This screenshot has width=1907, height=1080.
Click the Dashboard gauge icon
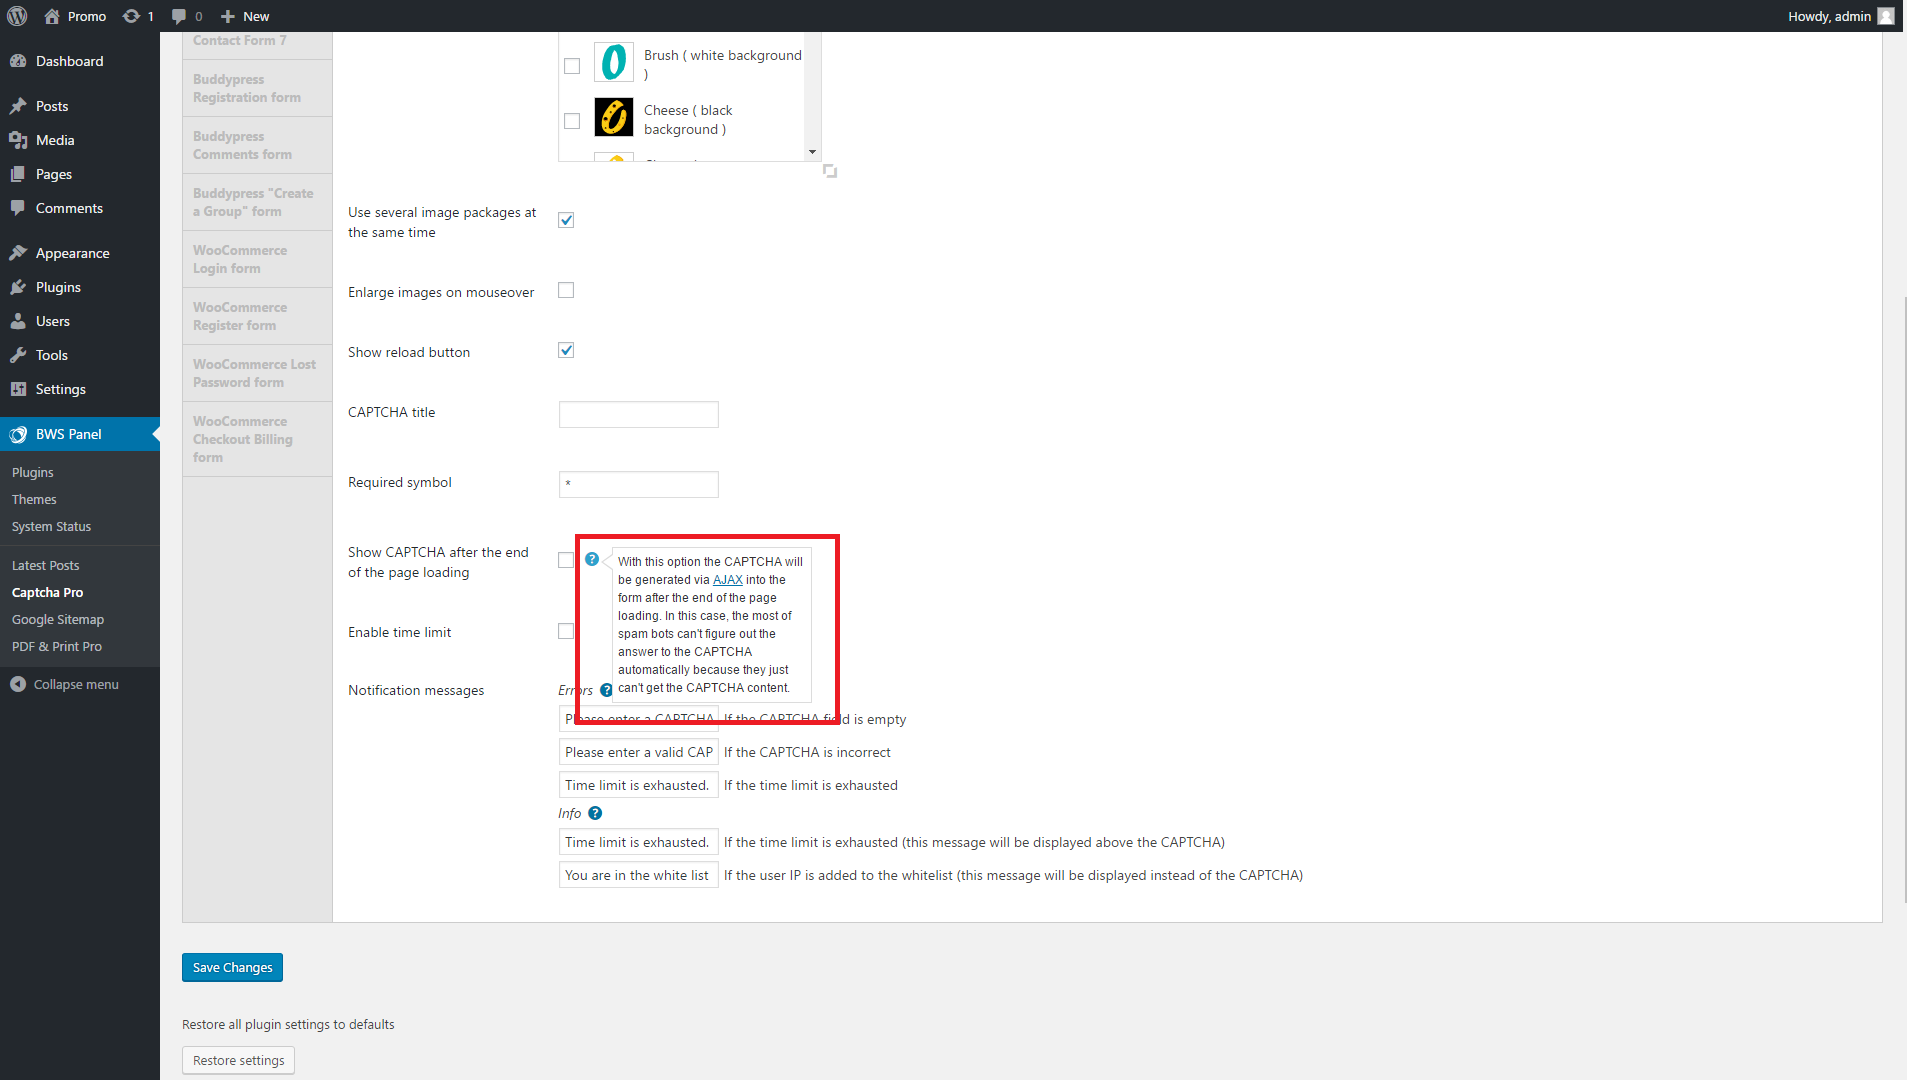(18, 61)
